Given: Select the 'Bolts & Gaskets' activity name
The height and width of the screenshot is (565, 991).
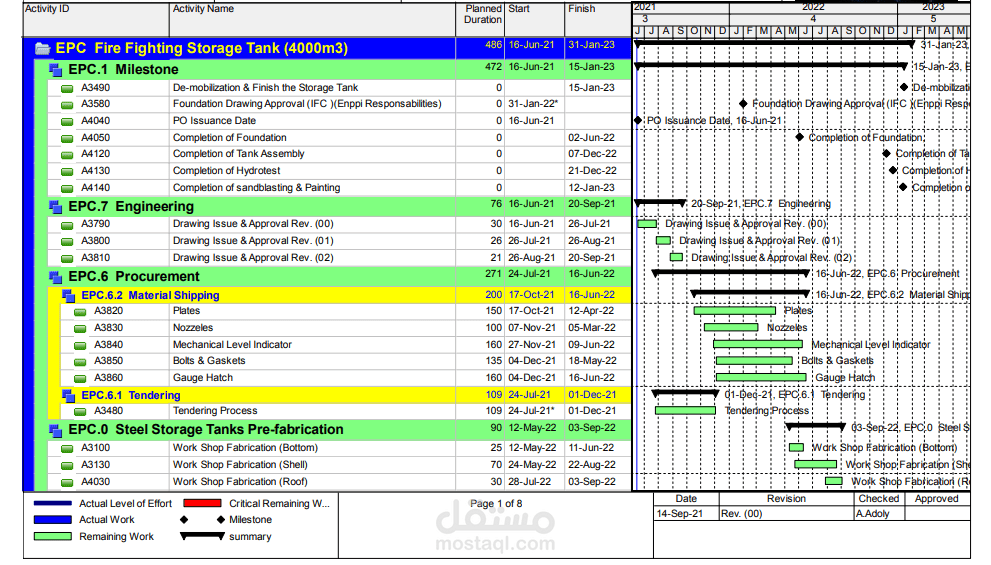Looking at the screenshot, I should 209,361.
